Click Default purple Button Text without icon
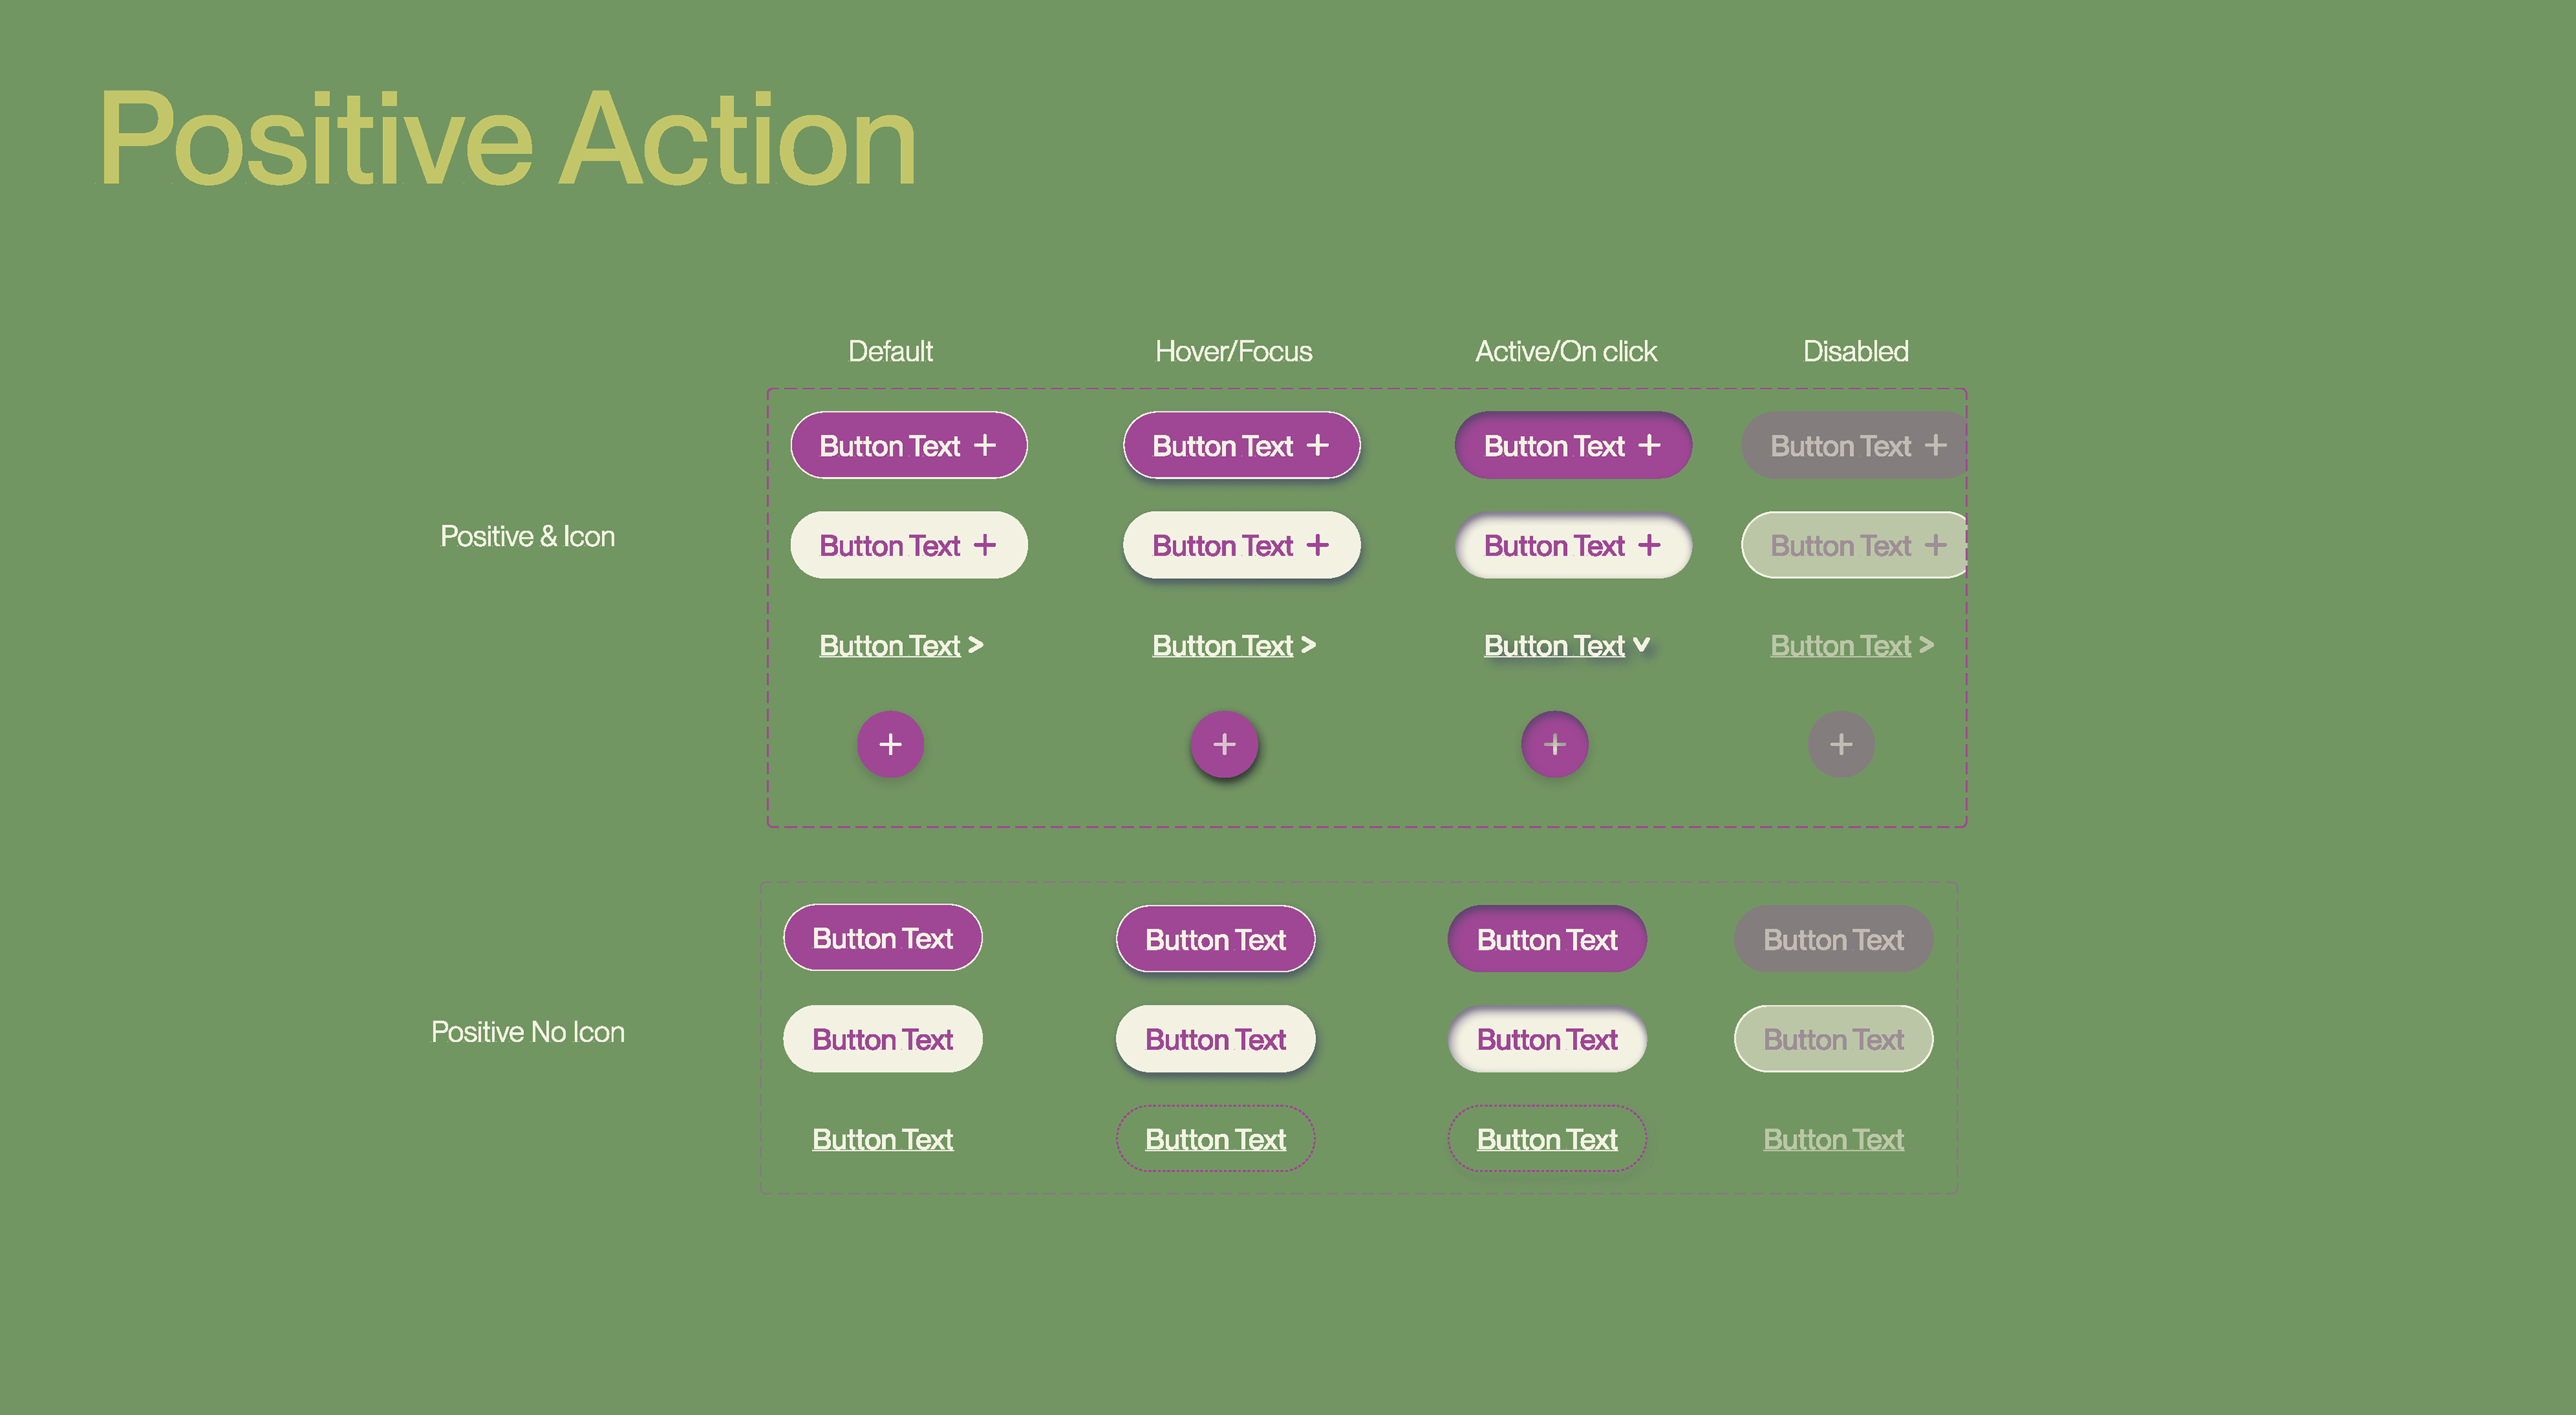The image size is (2576, 1415). (883, 938)
